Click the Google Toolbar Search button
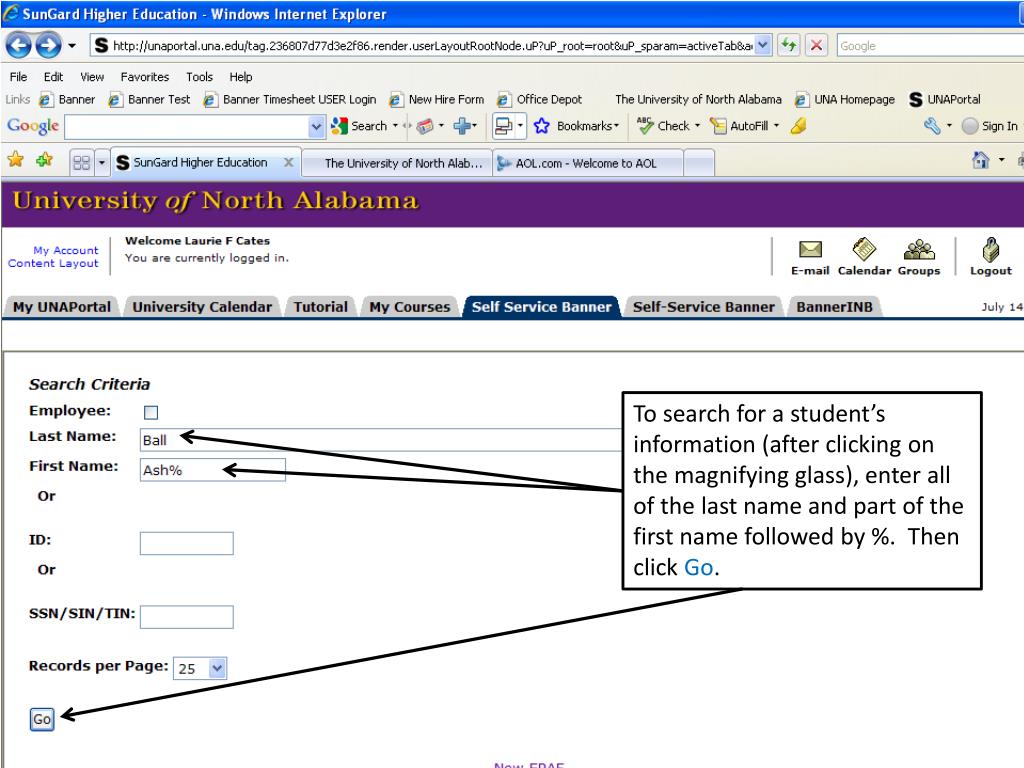The image size is (1024, 768). point(359,126)
